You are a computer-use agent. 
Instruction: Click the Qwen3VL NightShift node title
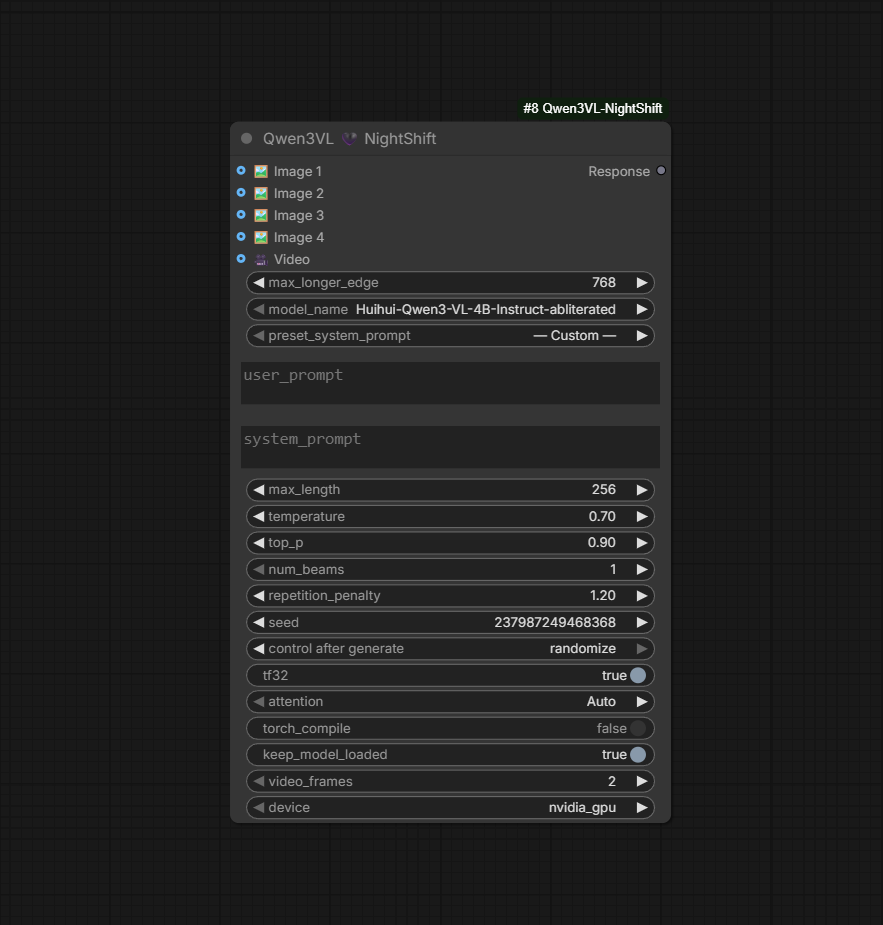tap(349, 139)
